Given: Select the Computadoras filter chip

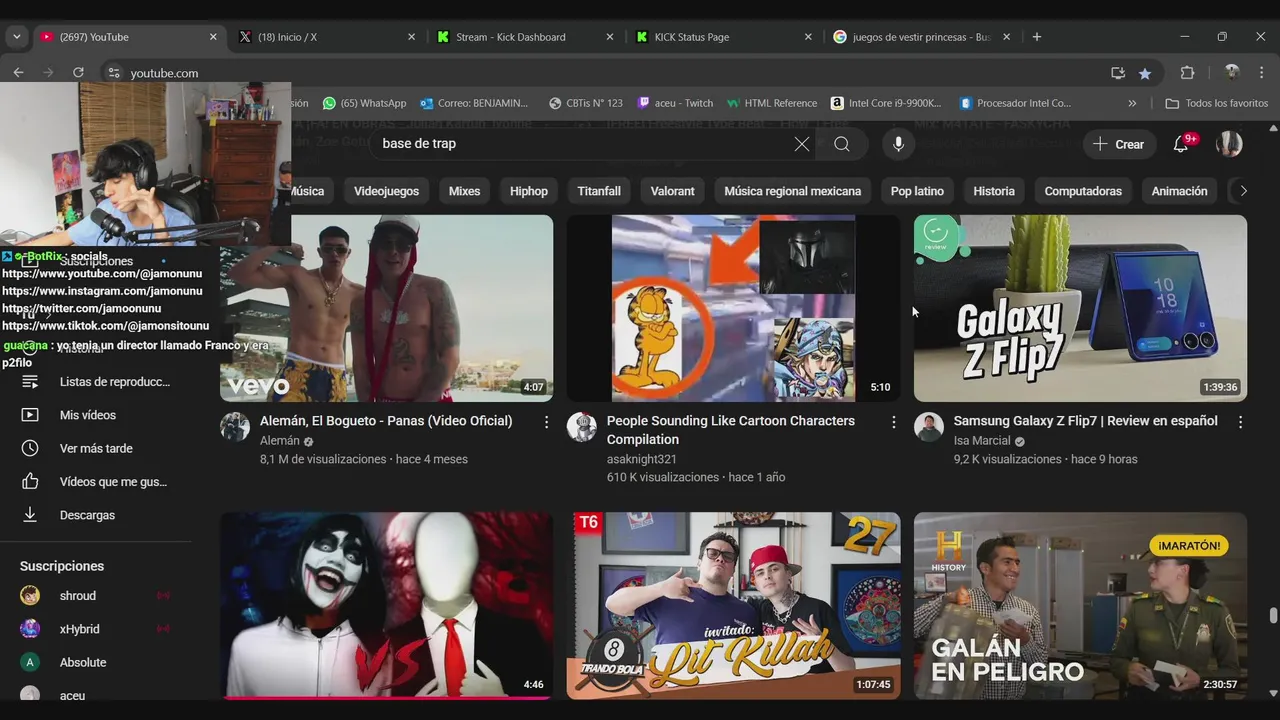Looking at the screenshot, I should tap(1083, 191).
